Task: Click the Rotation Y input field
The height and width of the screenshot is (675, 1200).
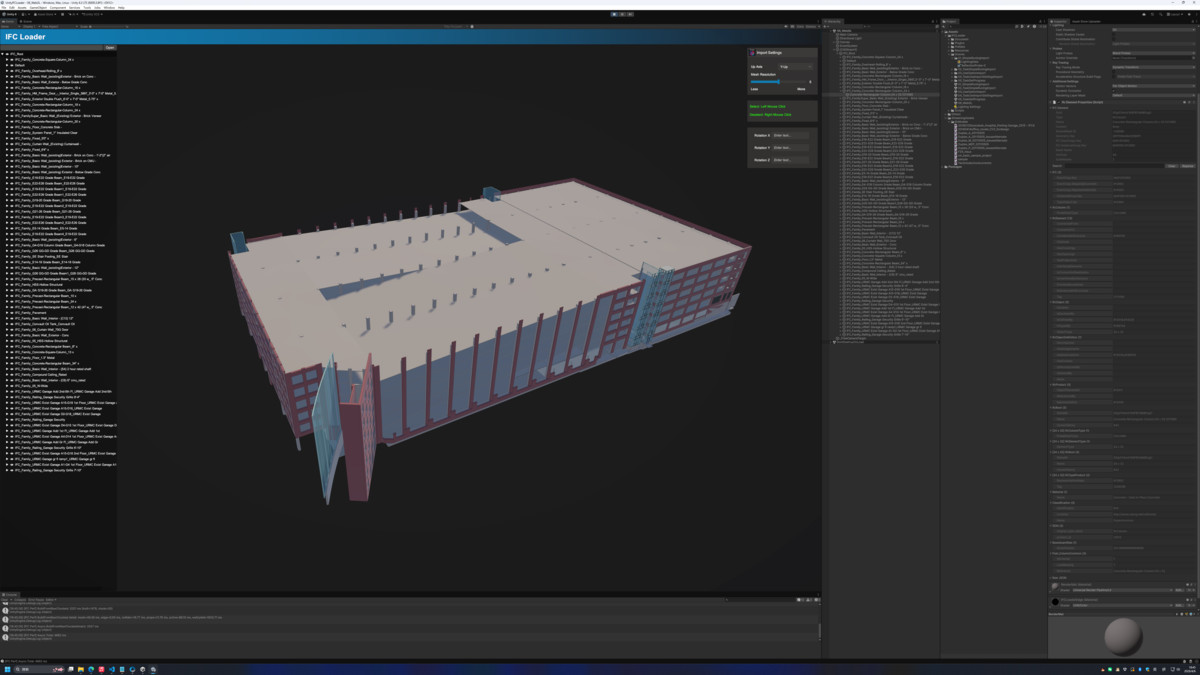Action: (x=790, y=147)
